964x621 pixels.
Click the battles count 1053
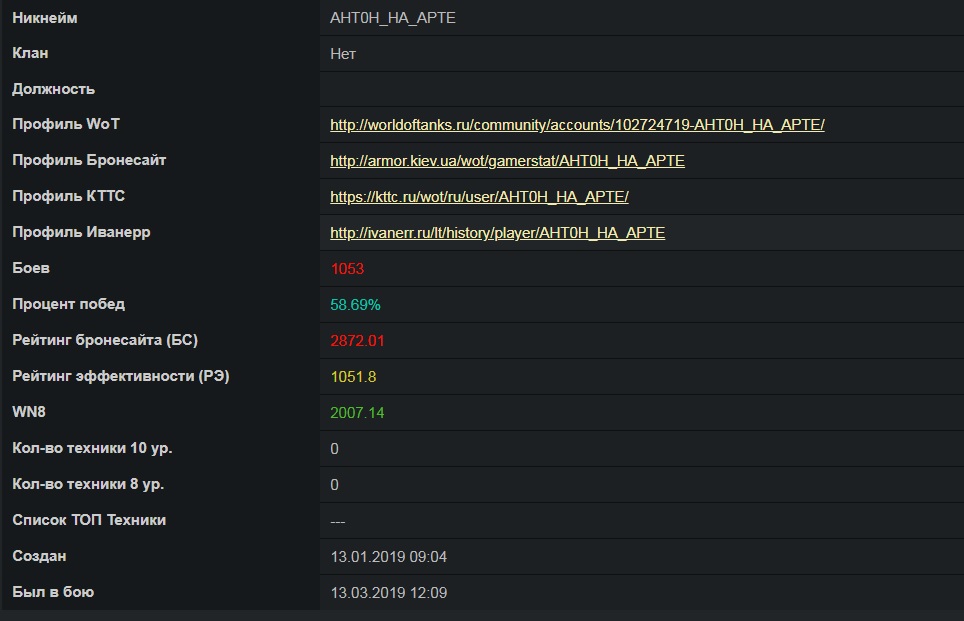[347, 269]
